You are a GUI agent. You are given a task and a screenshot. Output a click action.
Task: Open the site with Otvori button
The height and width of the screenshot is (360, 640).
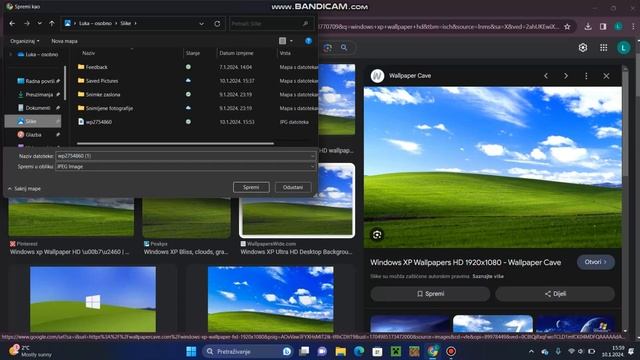point(596,262)
